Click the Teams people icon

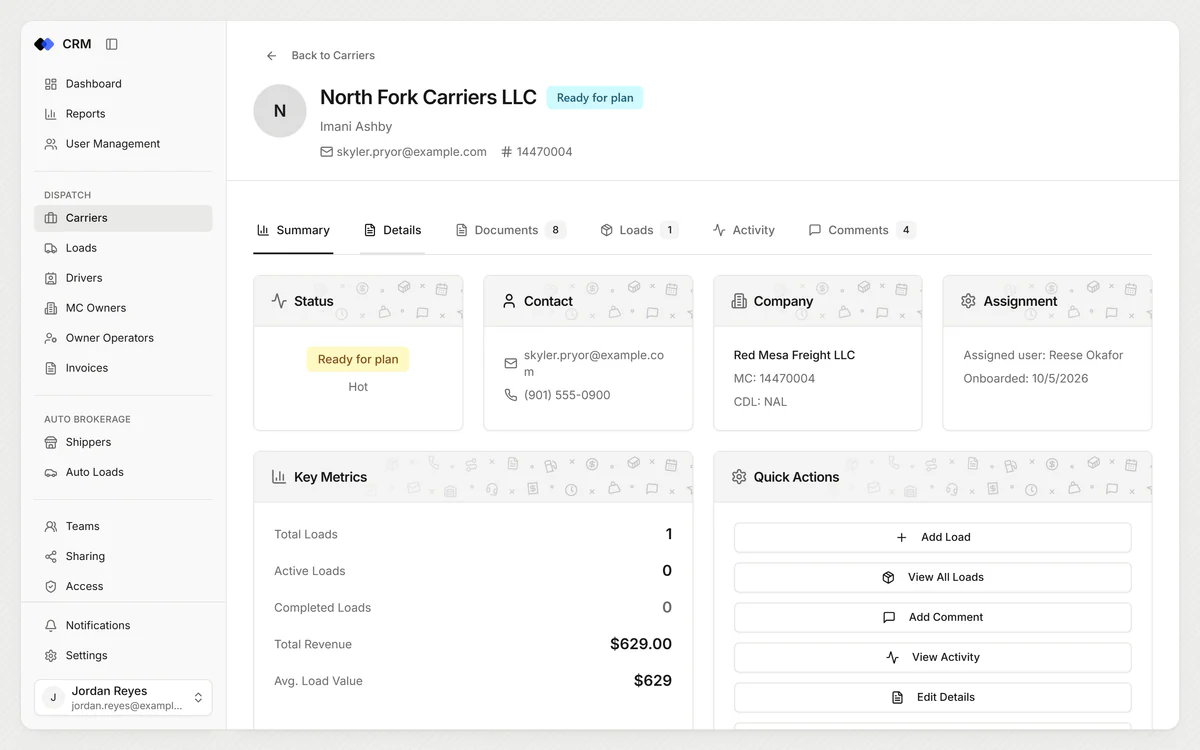[x=51, y=526]
